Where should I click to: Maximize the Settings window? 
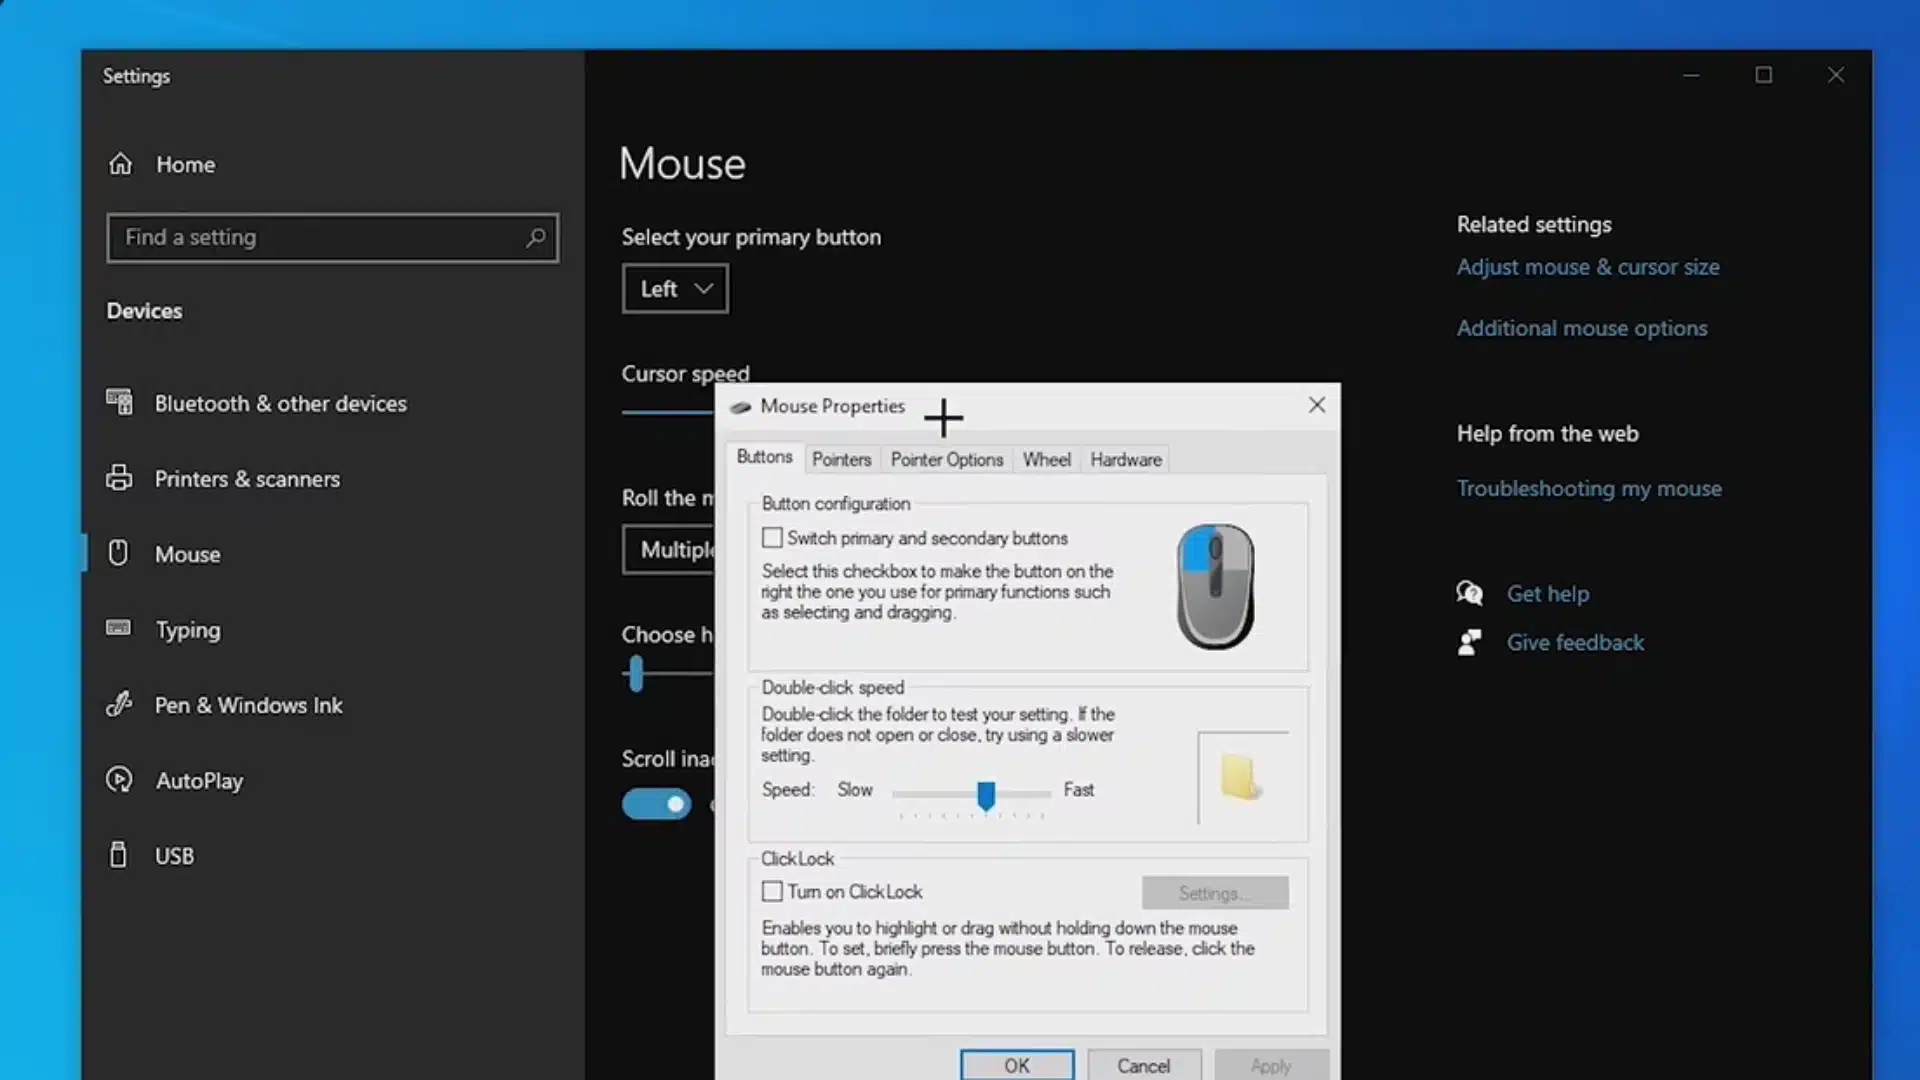tap(1764, 75)
